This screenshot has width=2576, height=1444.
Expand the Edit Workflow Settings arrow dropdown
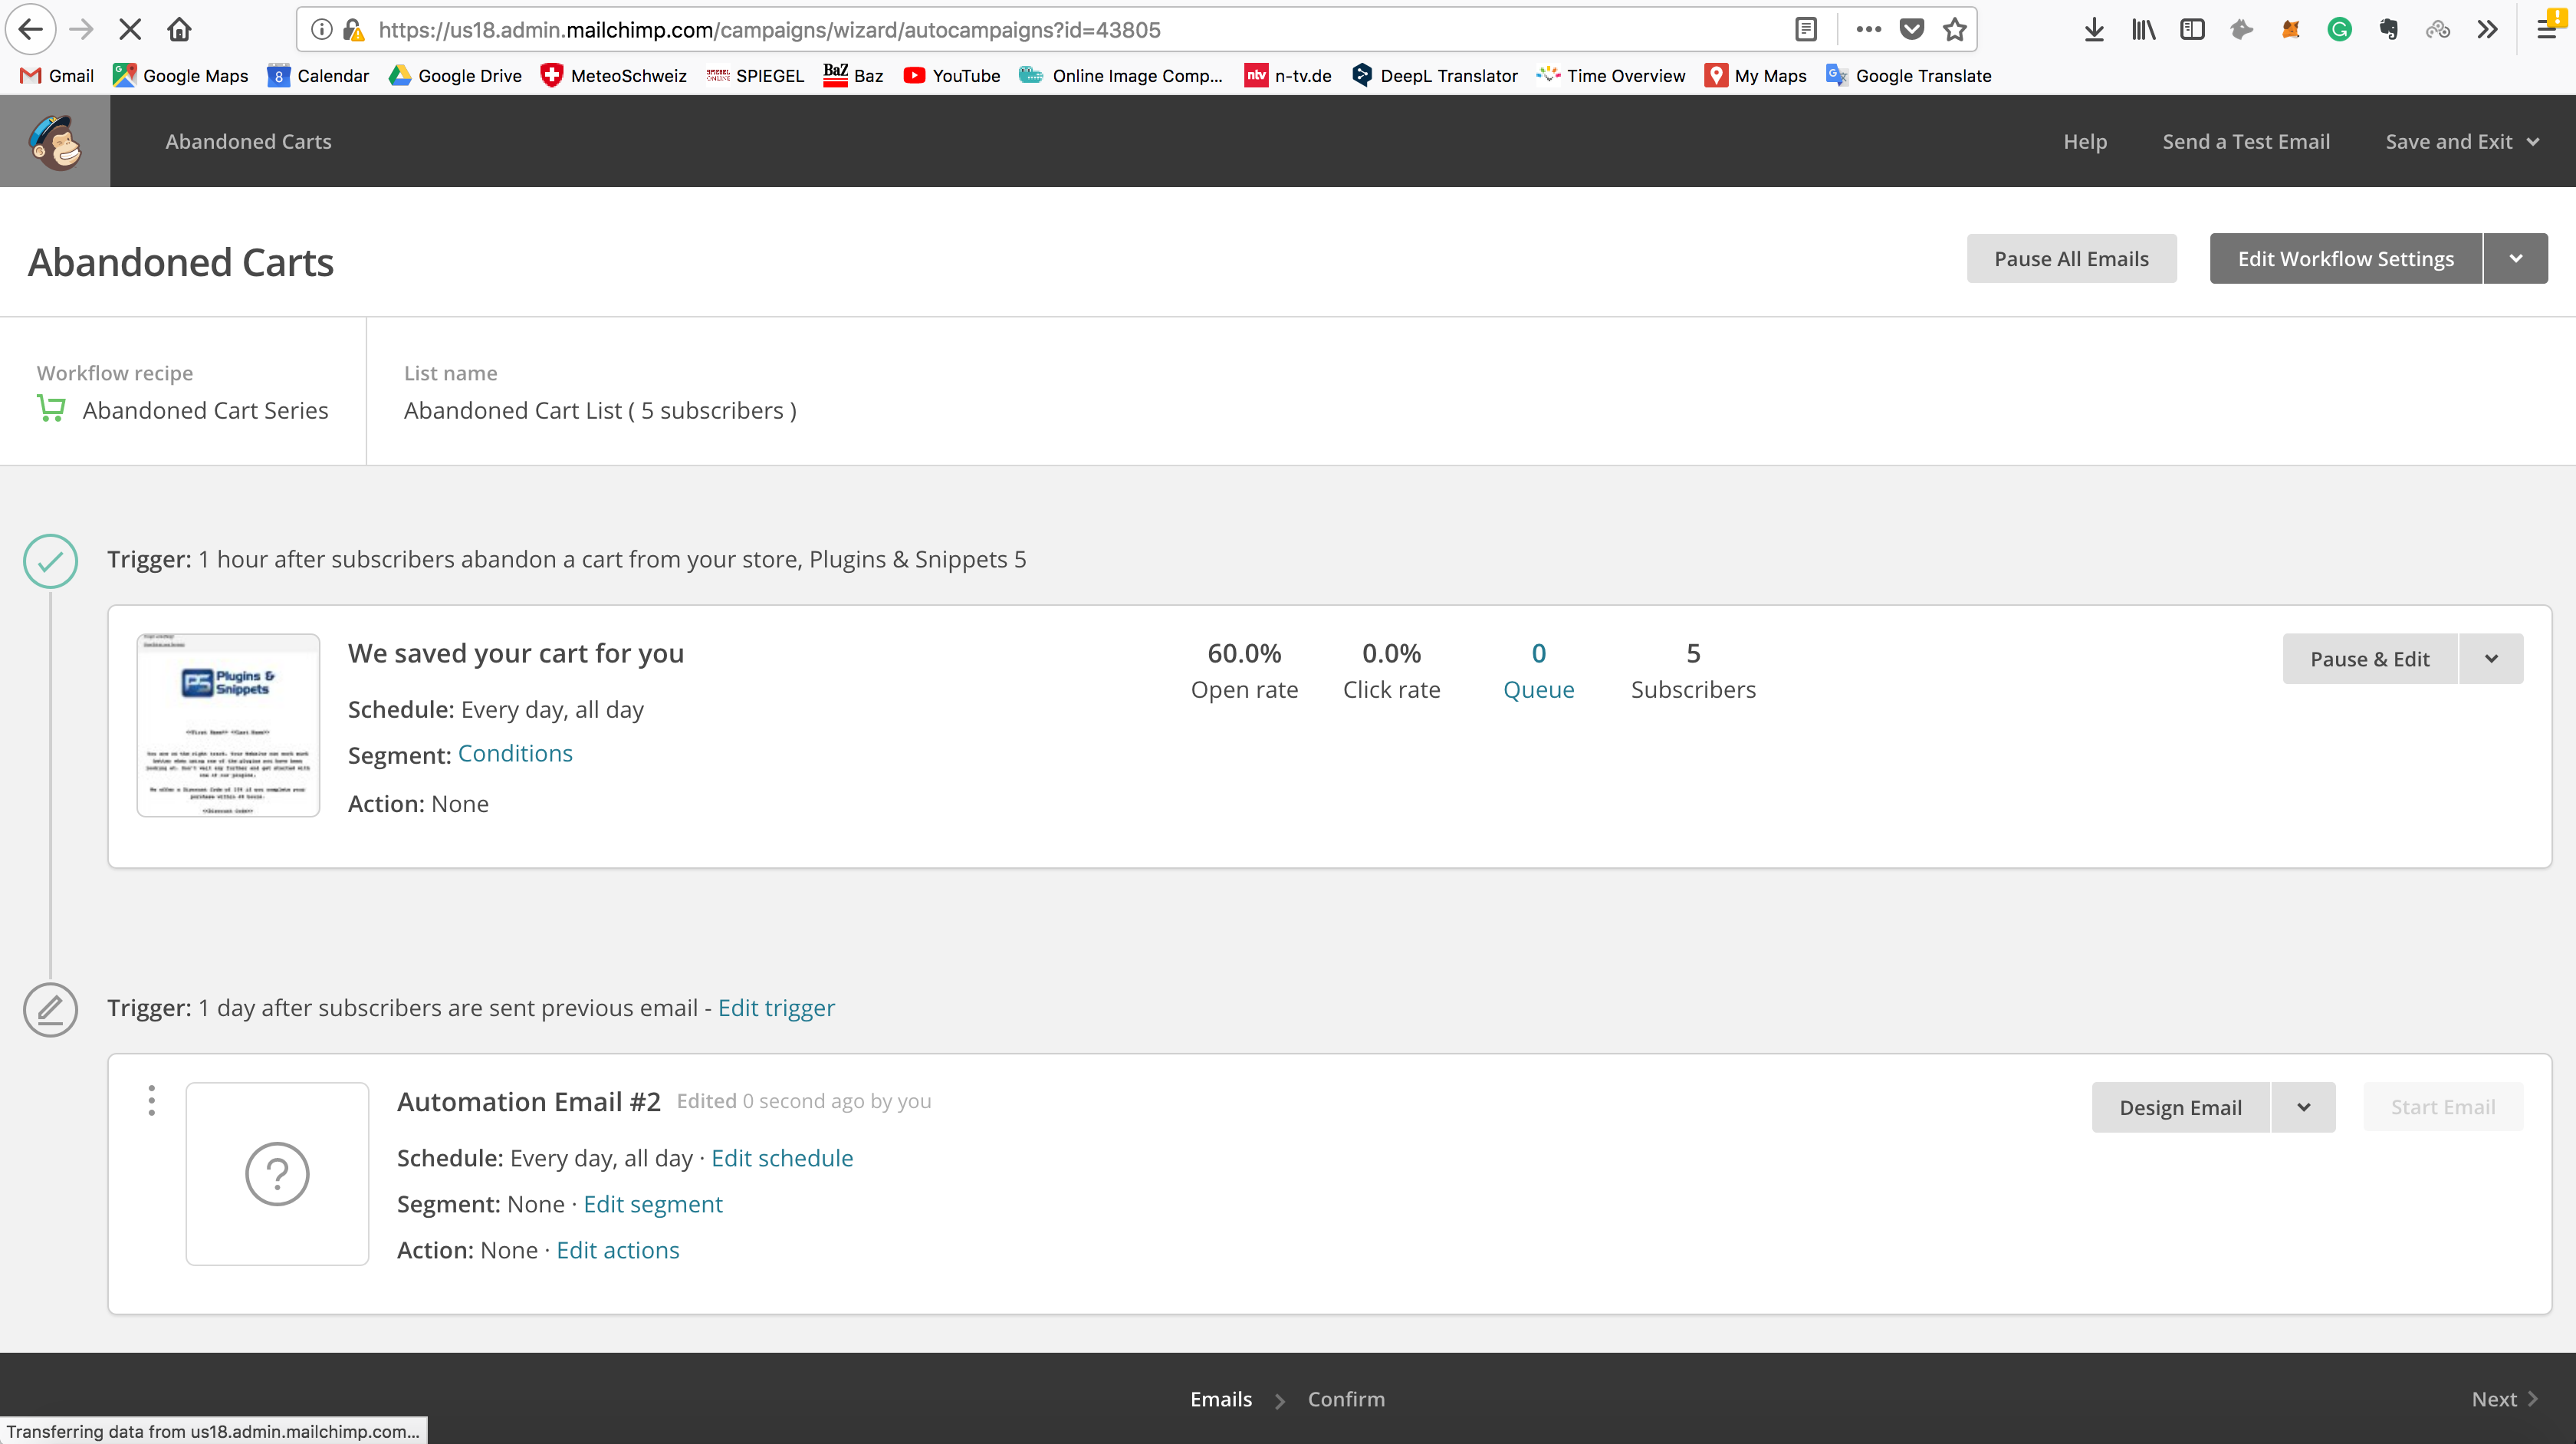pyautogui.click(x=2515, y=259)
